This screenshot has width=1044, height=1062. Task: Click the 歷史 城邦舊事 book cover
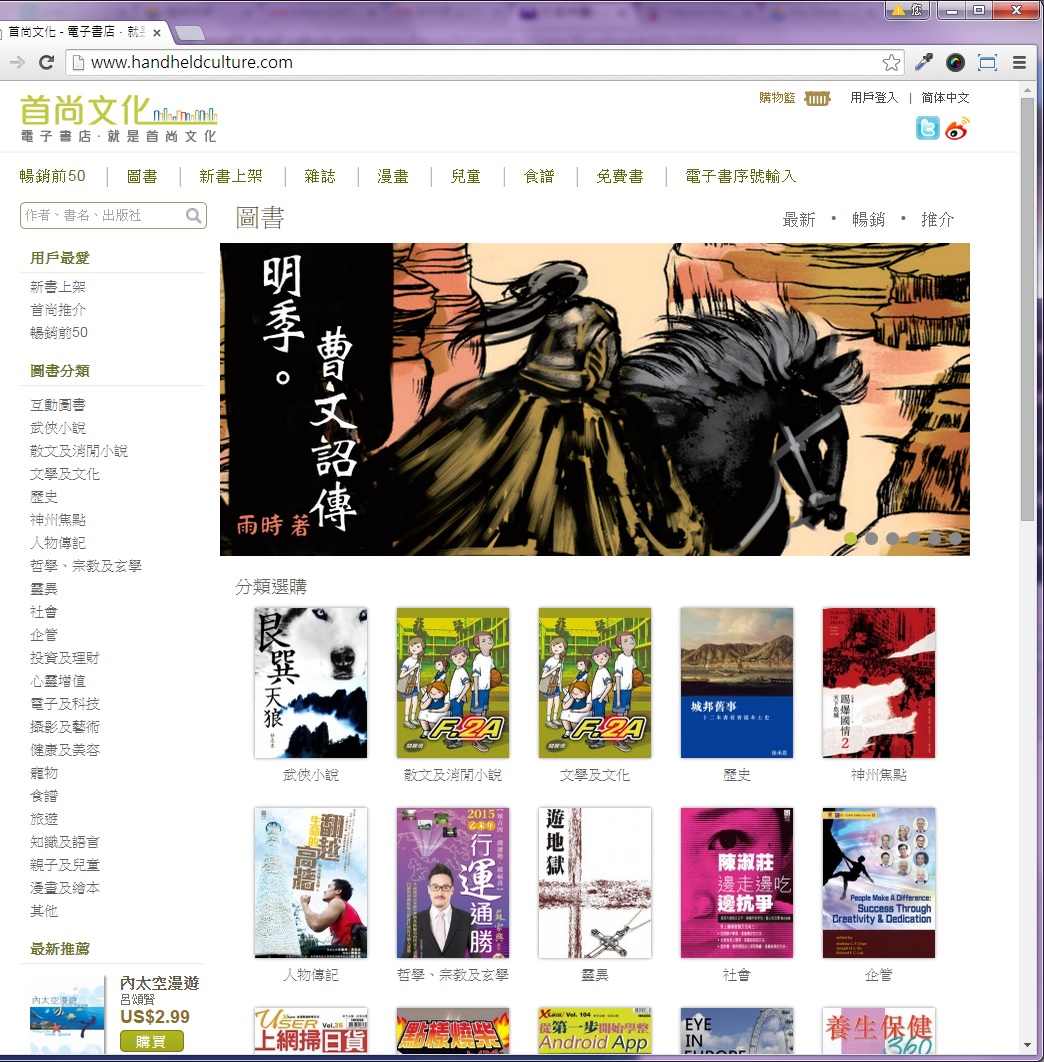click(x=736, y=683)
